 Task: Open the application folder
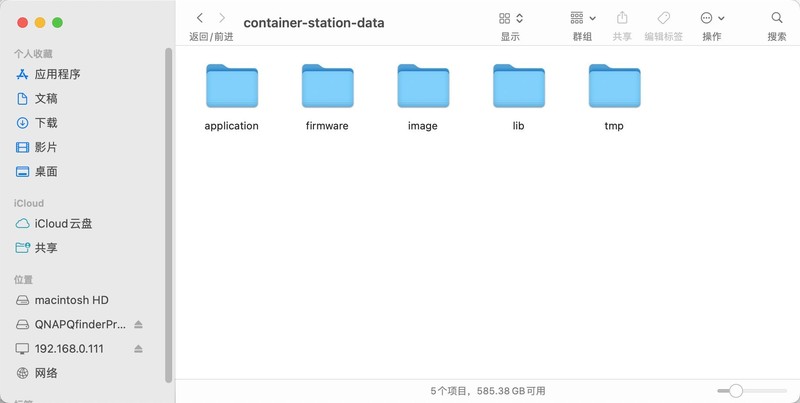pos(232,86)
